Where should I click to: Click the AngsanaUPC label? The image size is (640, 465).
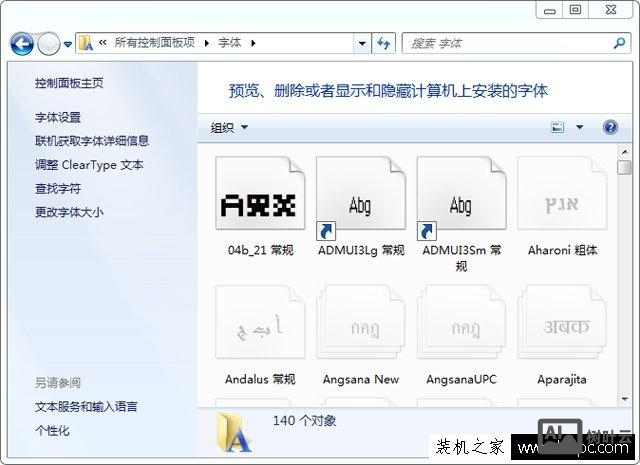461,380
